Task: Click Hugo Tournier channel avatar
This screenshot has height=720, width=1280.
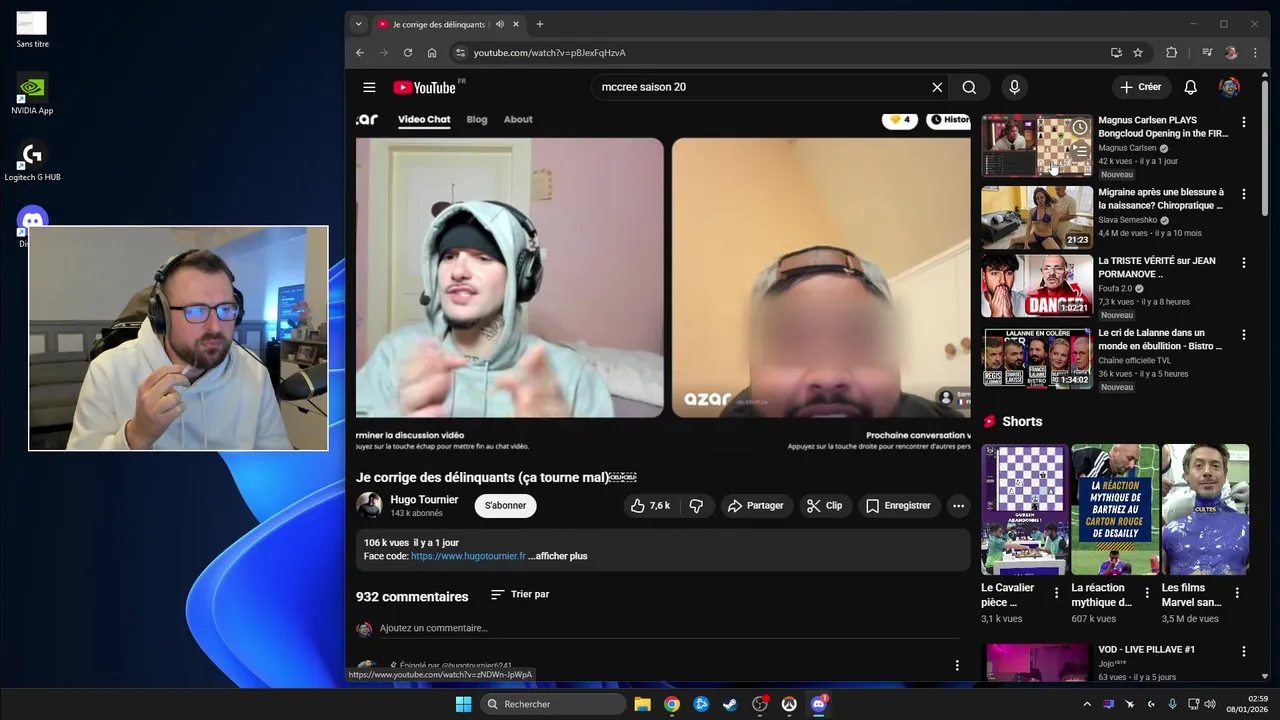Action: click(x=369, y=506)
